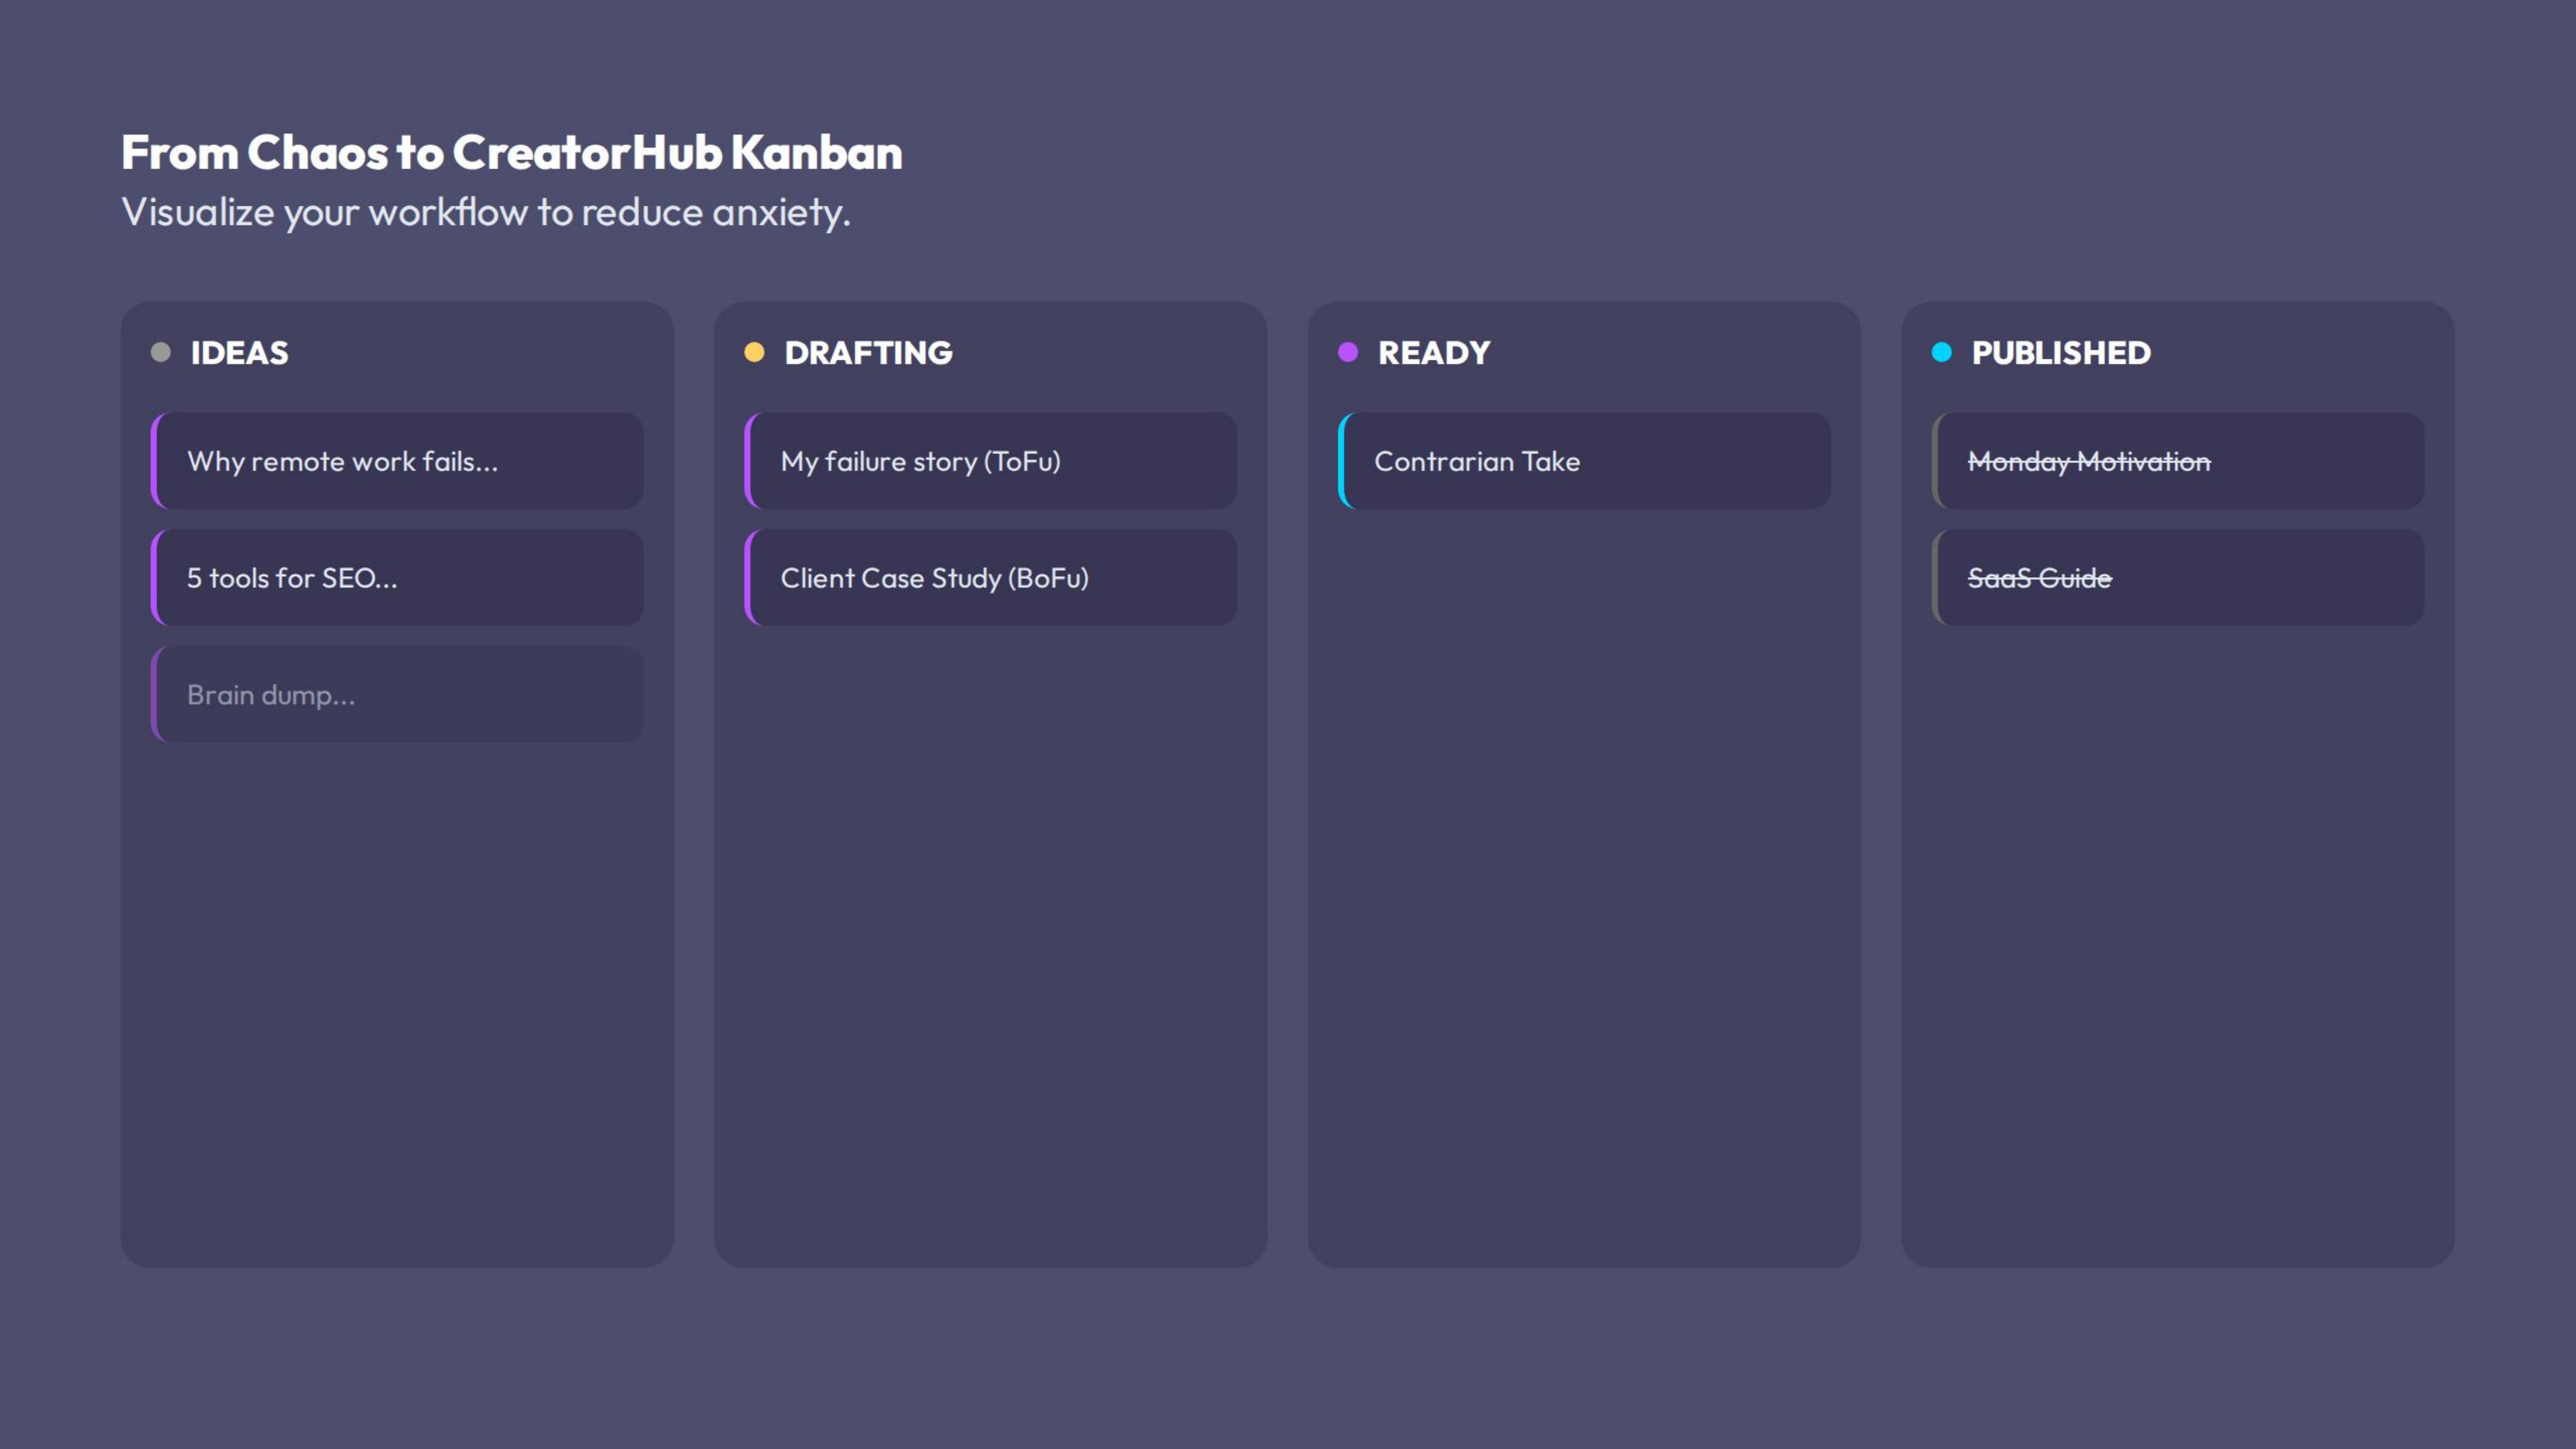Select the READY column tab
2576x1449 pixels.
point(1433,352)
